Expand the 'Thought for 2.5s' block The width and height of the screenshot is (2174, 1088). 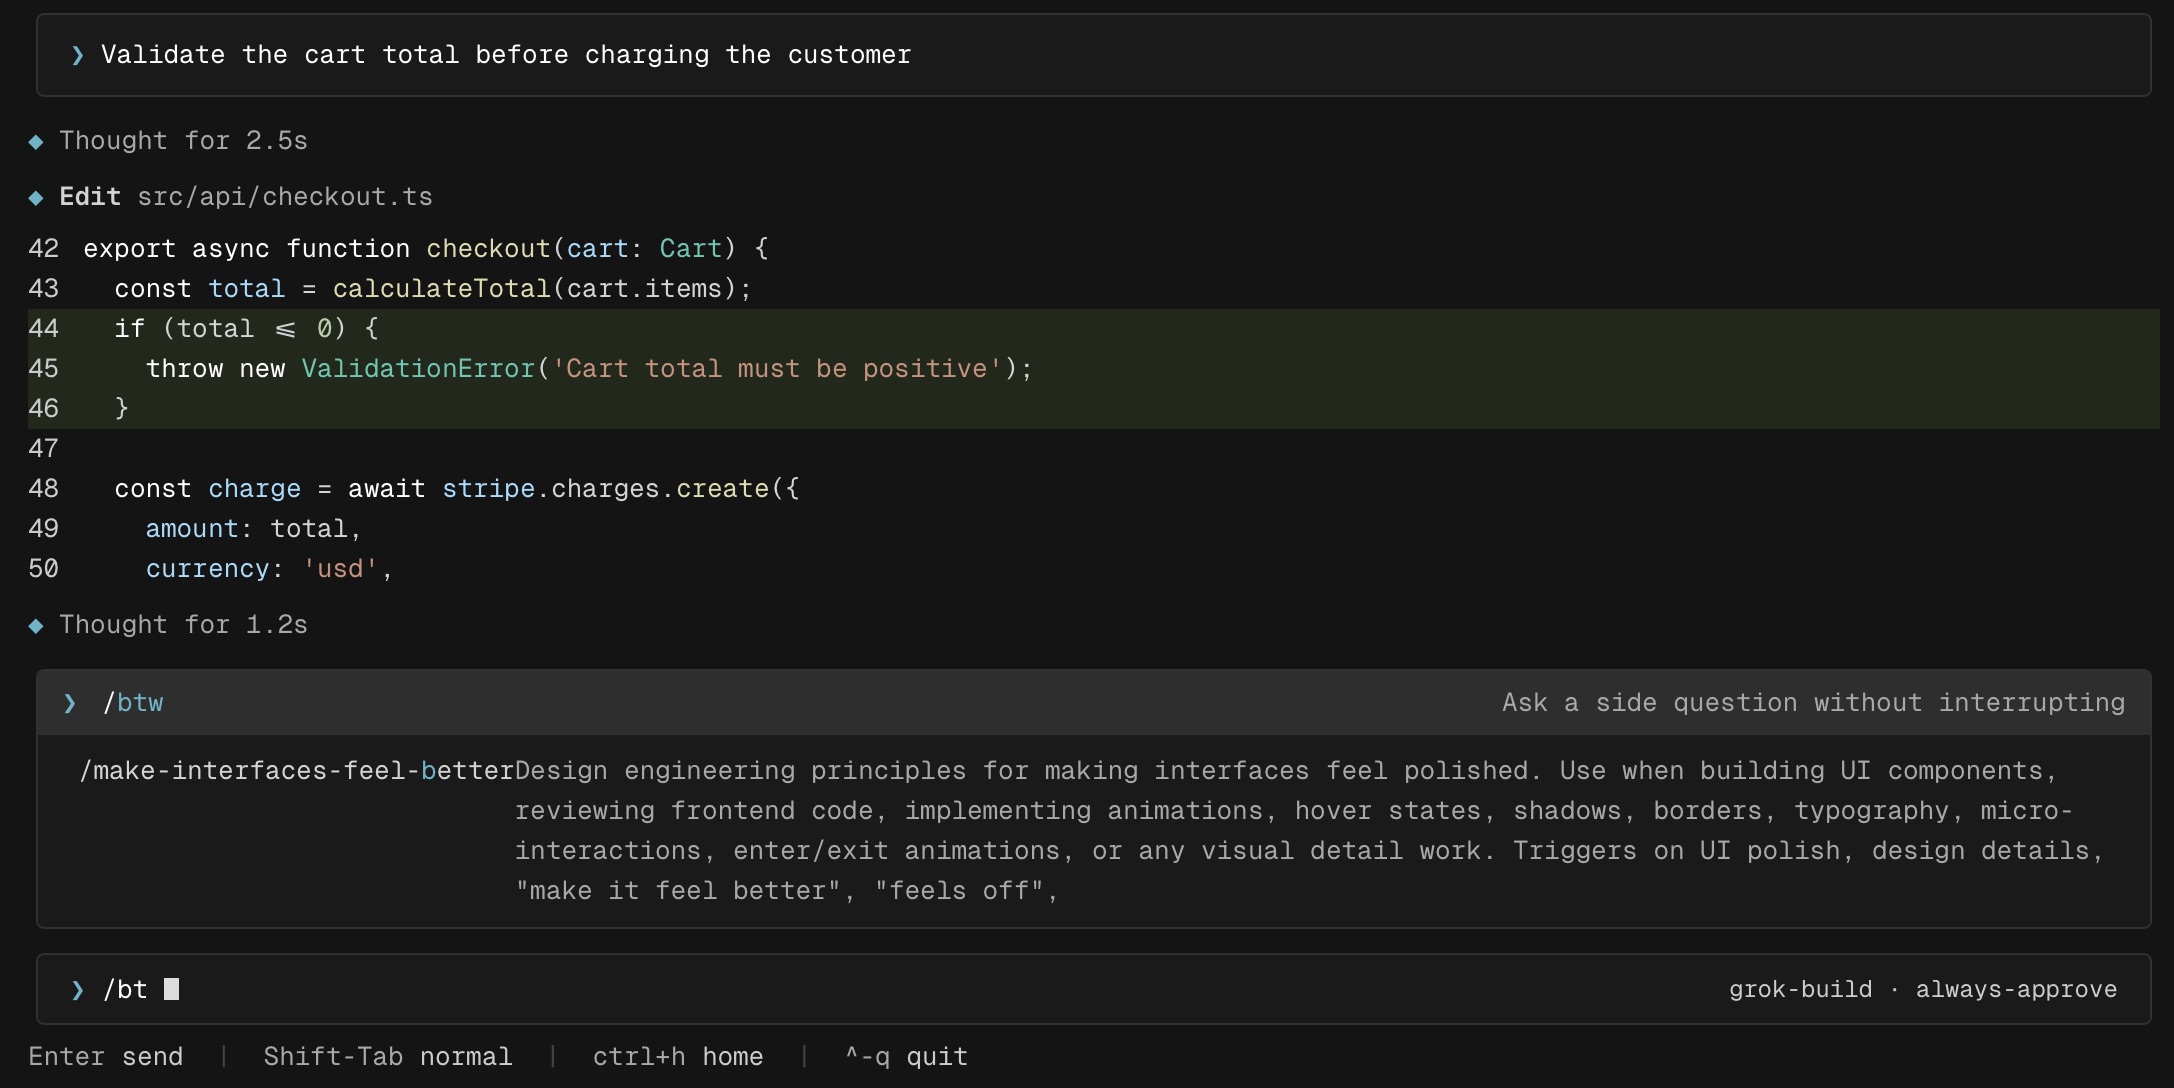coord(183,141)
